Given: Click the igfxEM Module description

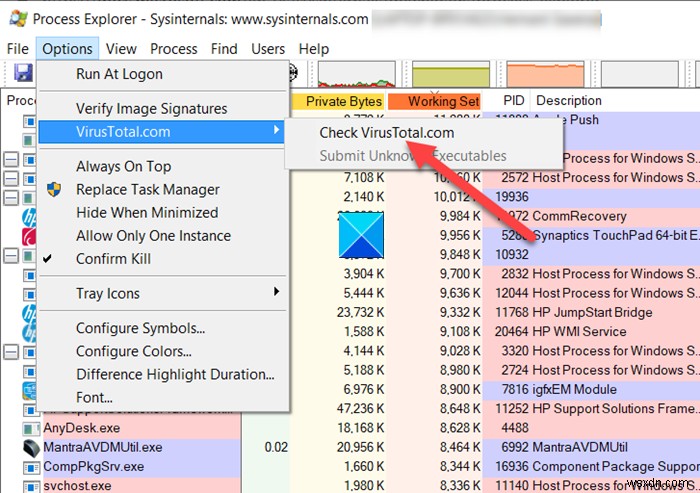Looking at the screenshot, I should (575, 389).
